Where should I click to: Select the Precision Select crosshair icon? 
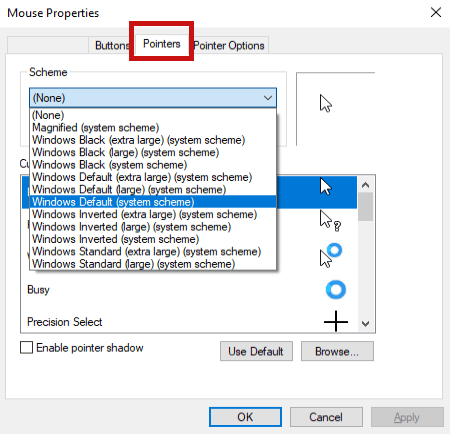[336, 321]
